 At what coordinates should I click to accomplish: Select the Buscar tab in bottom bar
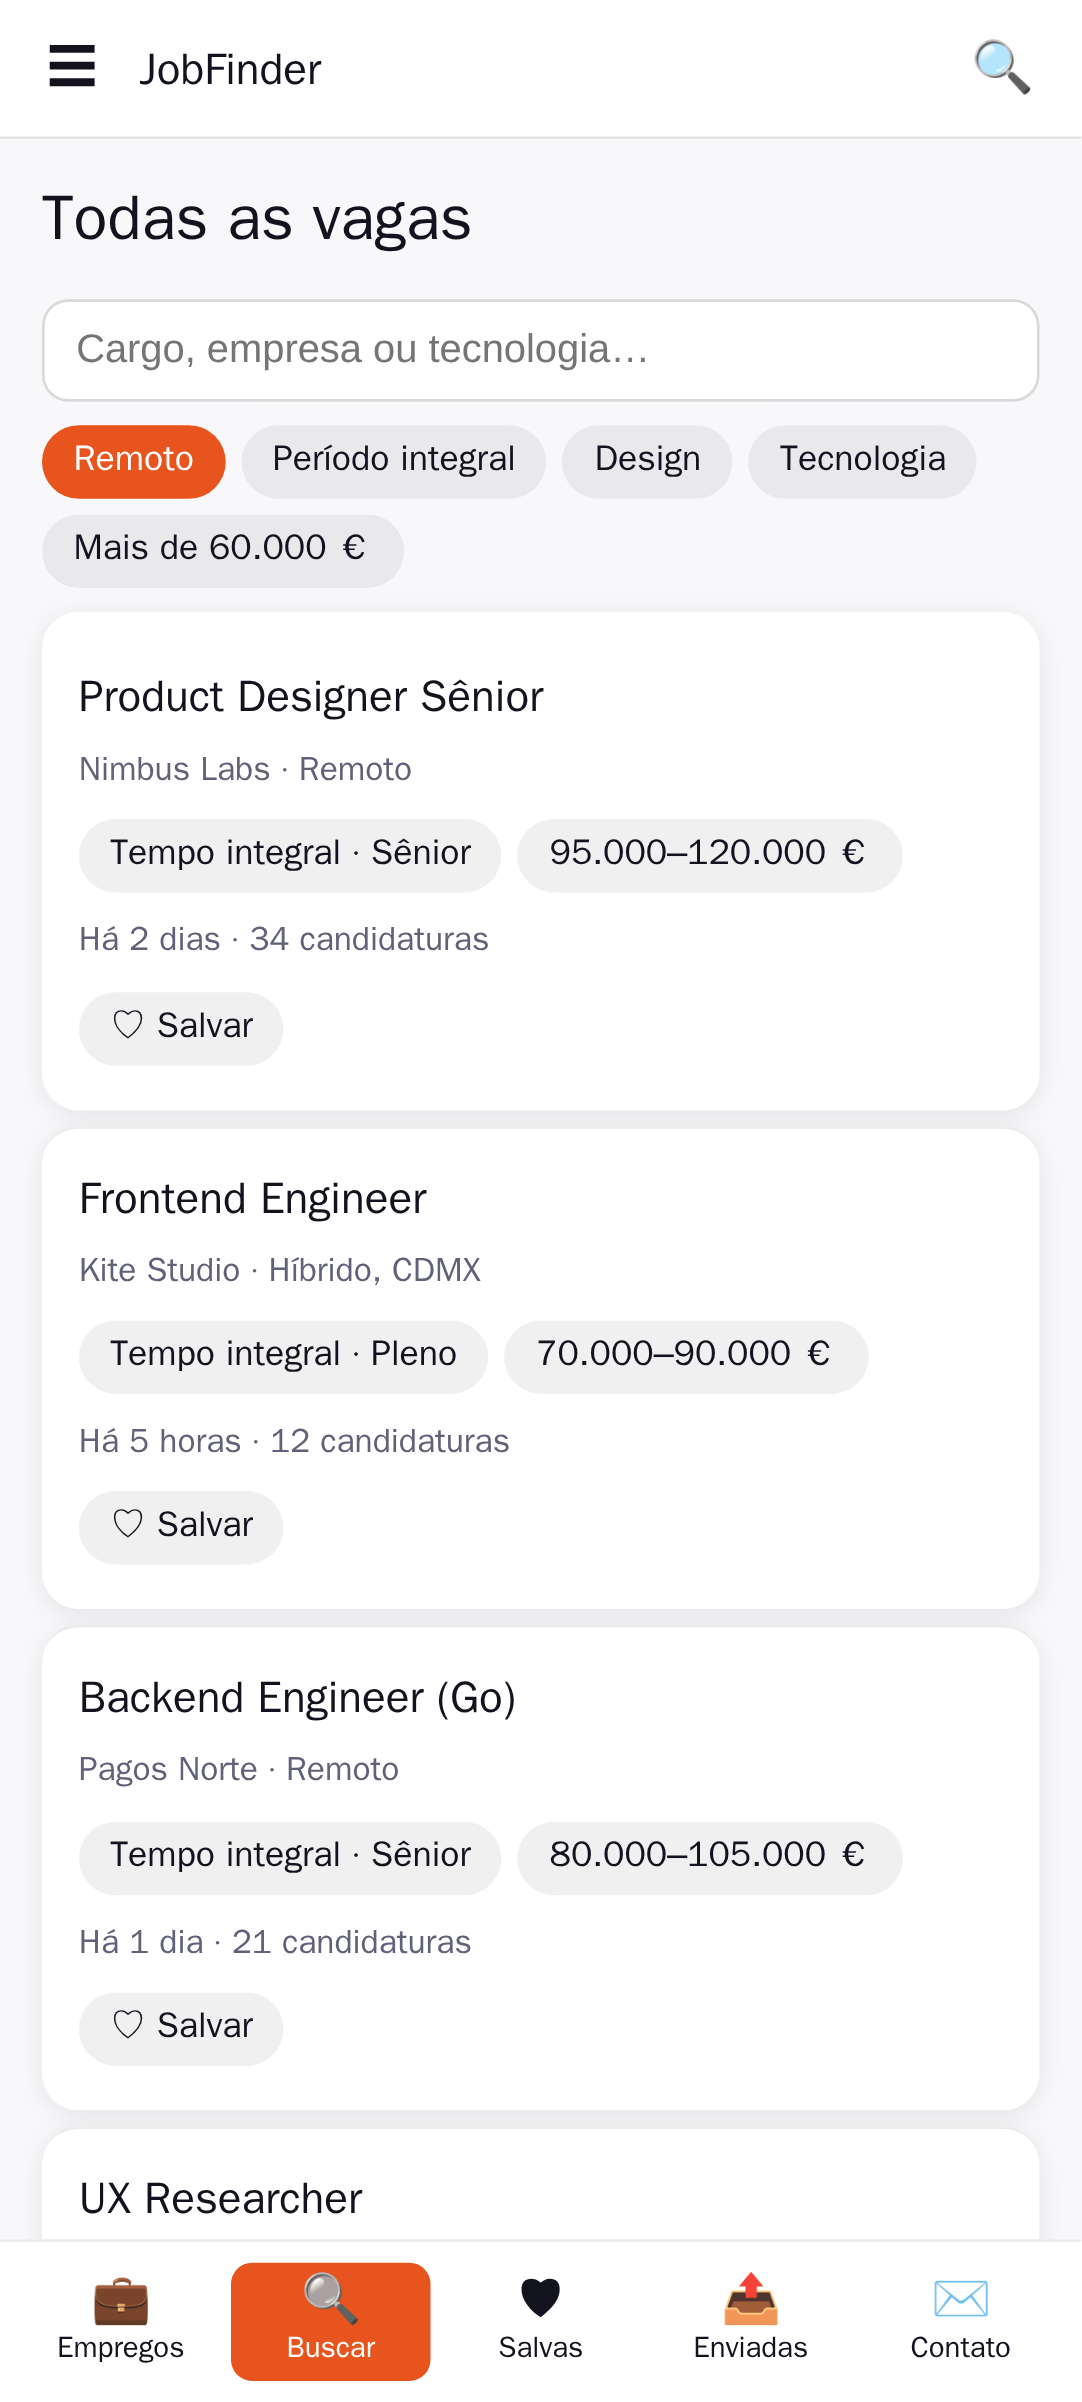click(x=331, y=2321)
